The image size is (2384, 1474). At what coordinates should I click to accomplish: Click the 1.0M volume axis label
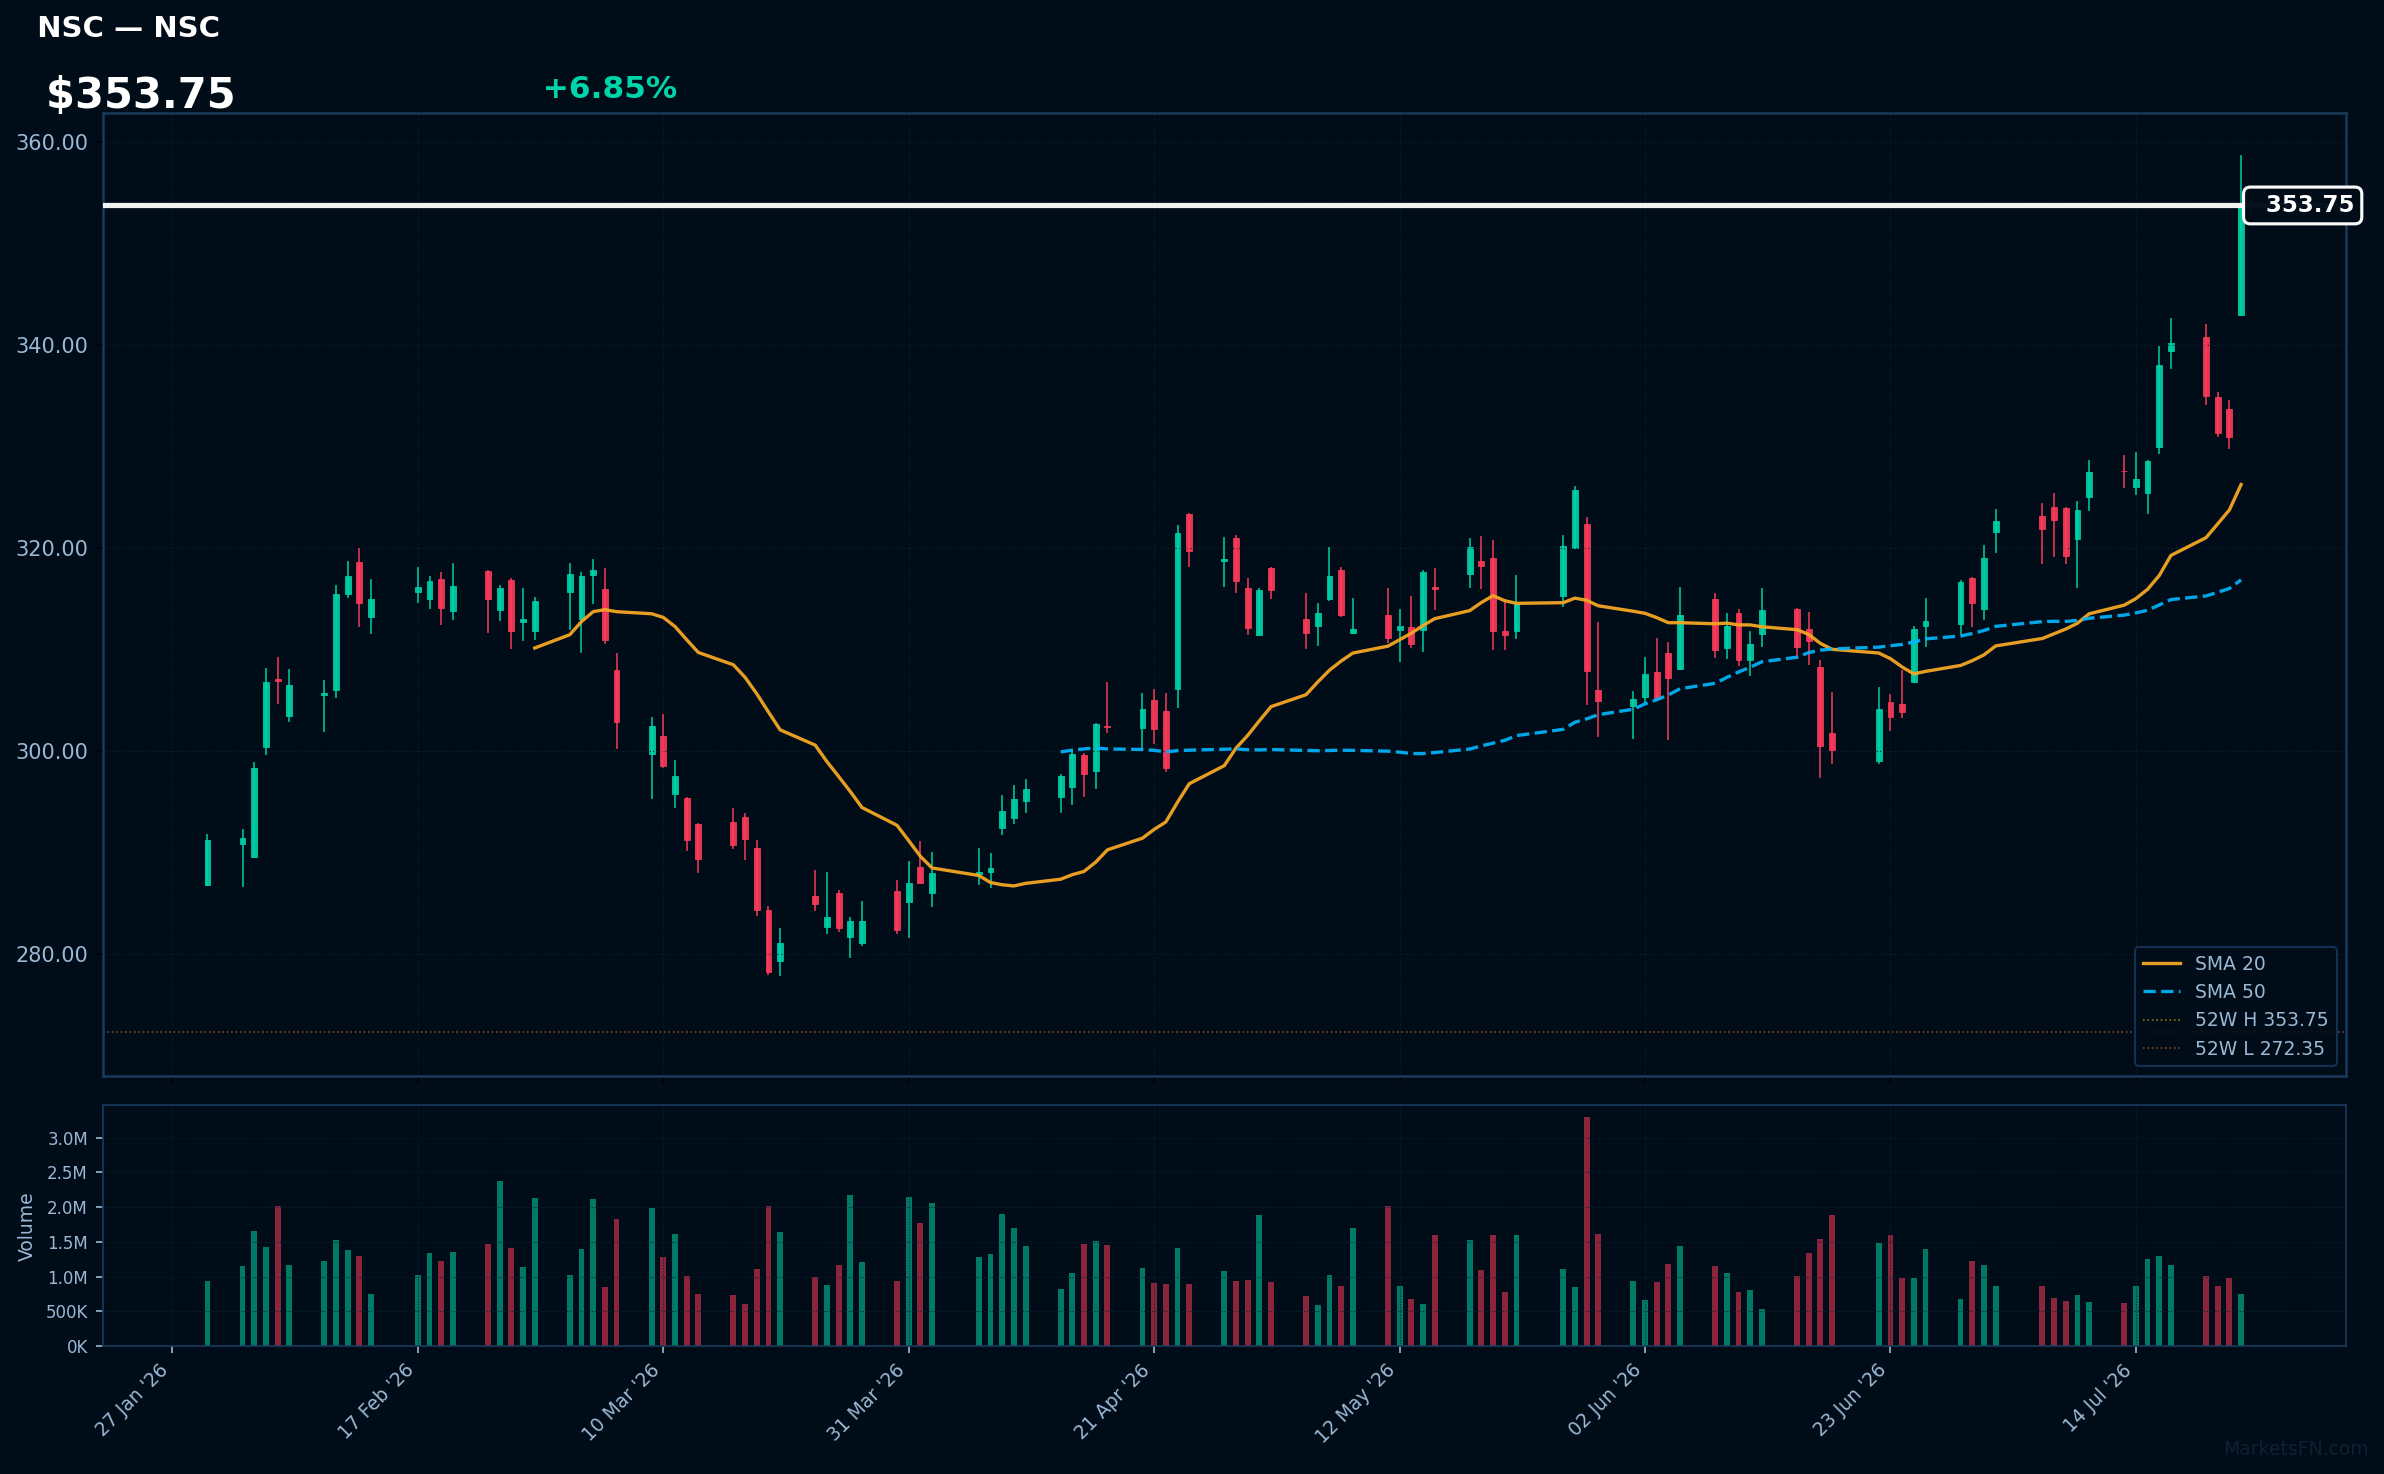point(68,1277)
